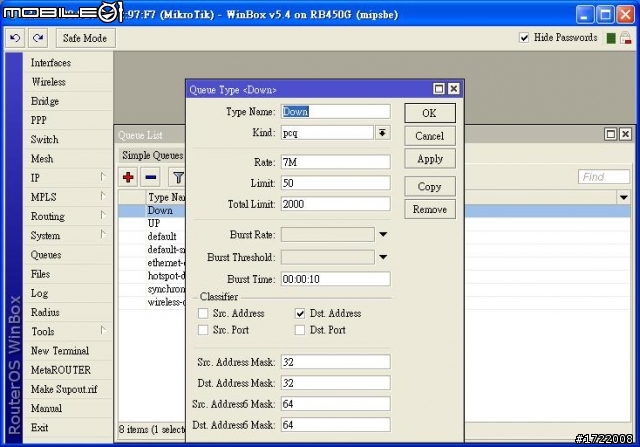Click the green status indicator square
Image resolution: width=640 pixels, height=447 pixels.
click(x=611, y=38)
